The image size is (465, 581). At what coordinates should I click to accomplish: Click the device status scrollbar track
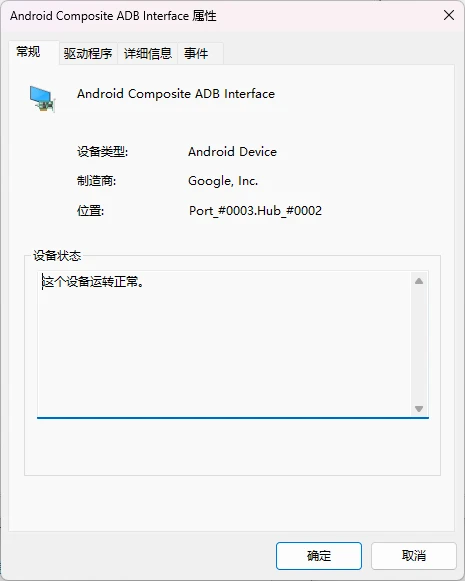point(419,345)
